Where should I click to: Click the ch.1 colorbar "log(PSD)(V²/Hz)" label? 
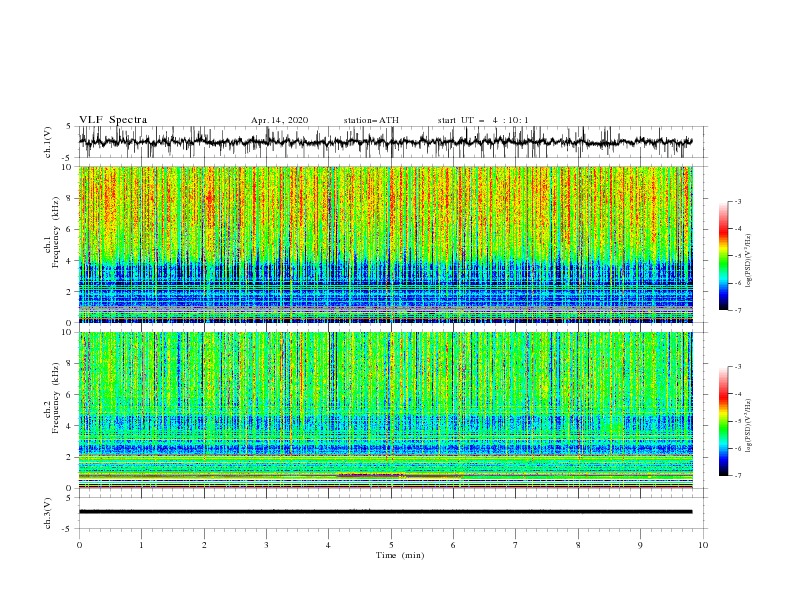click(x=749, y=261)
